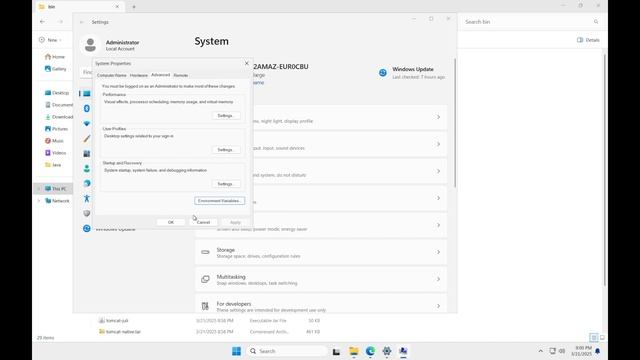Screen dimensions: 640x360
Task: Switch Explorer to details view icon
Action: (594, 338)
